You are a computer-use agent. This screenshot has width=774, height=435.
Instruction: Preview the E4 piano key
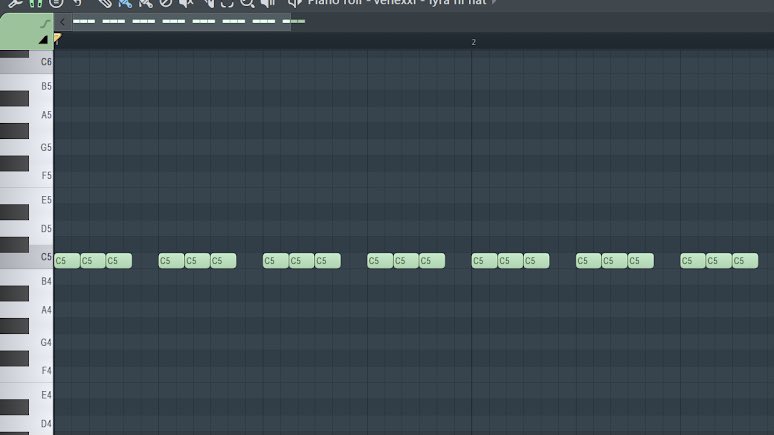[x=42, y=395]
